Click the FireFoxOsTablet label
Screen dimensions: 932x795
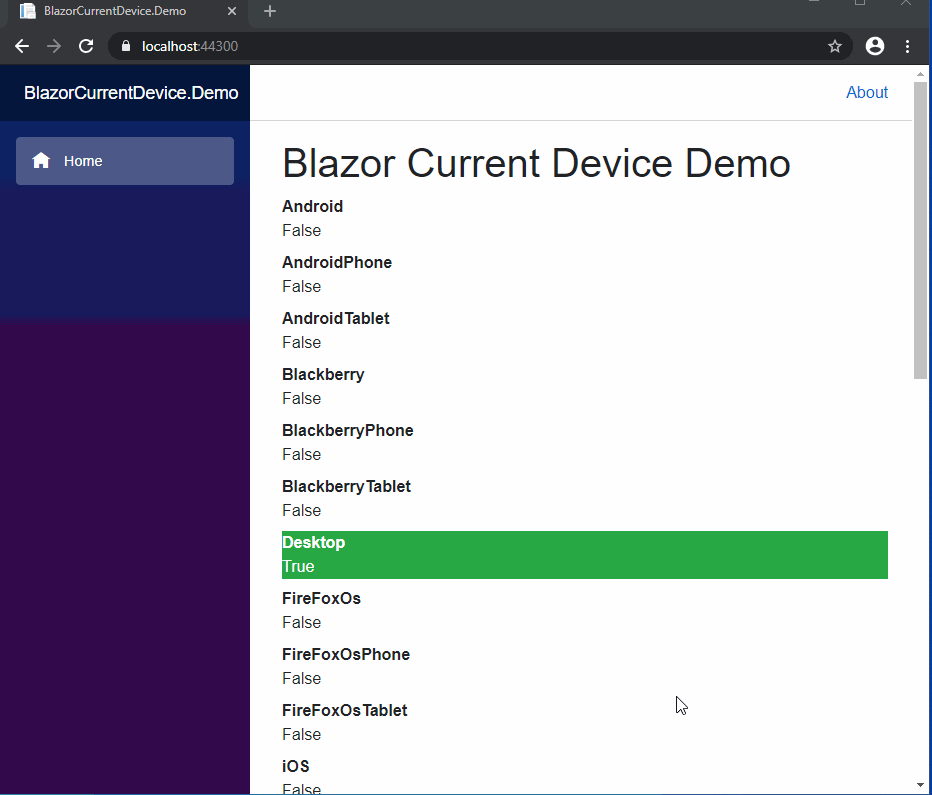pos(345,711)
